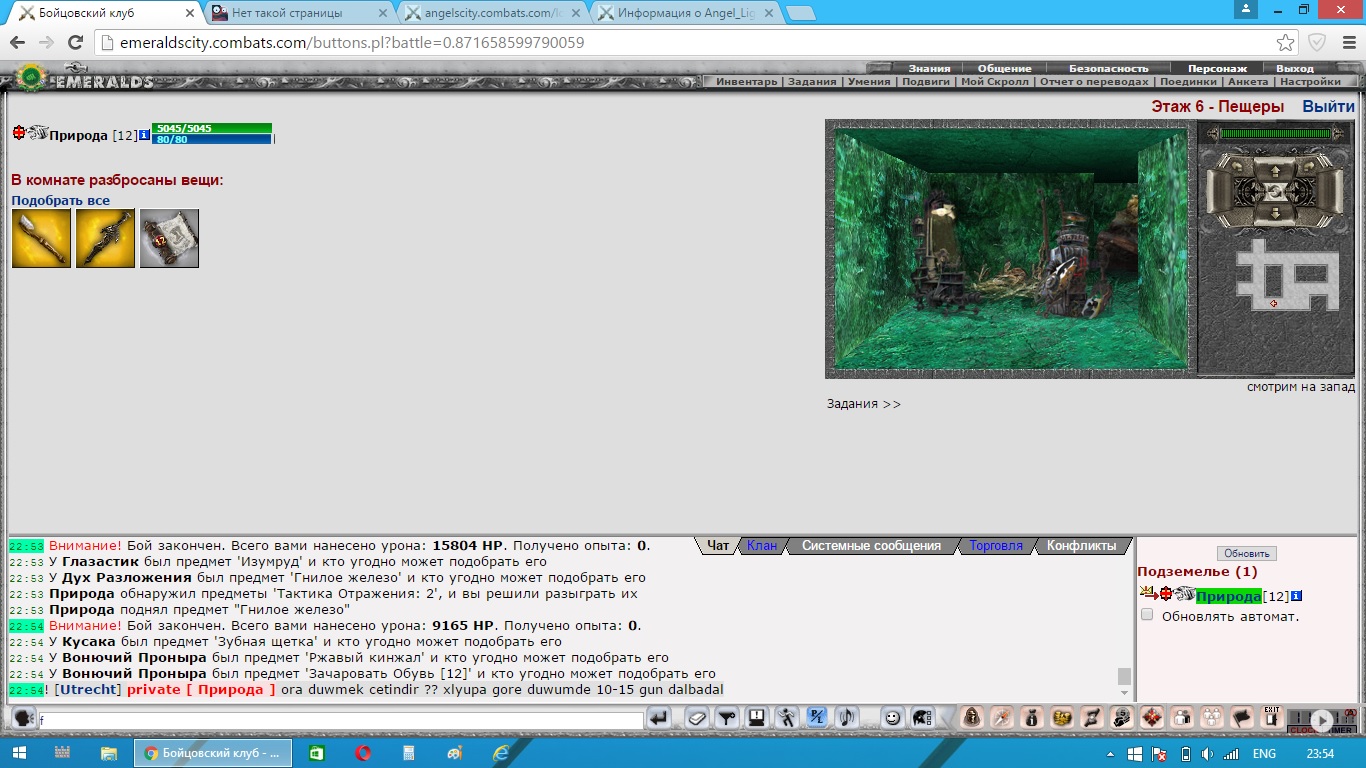
Task: Click the clock timer play button
Action: (1321, 719)
